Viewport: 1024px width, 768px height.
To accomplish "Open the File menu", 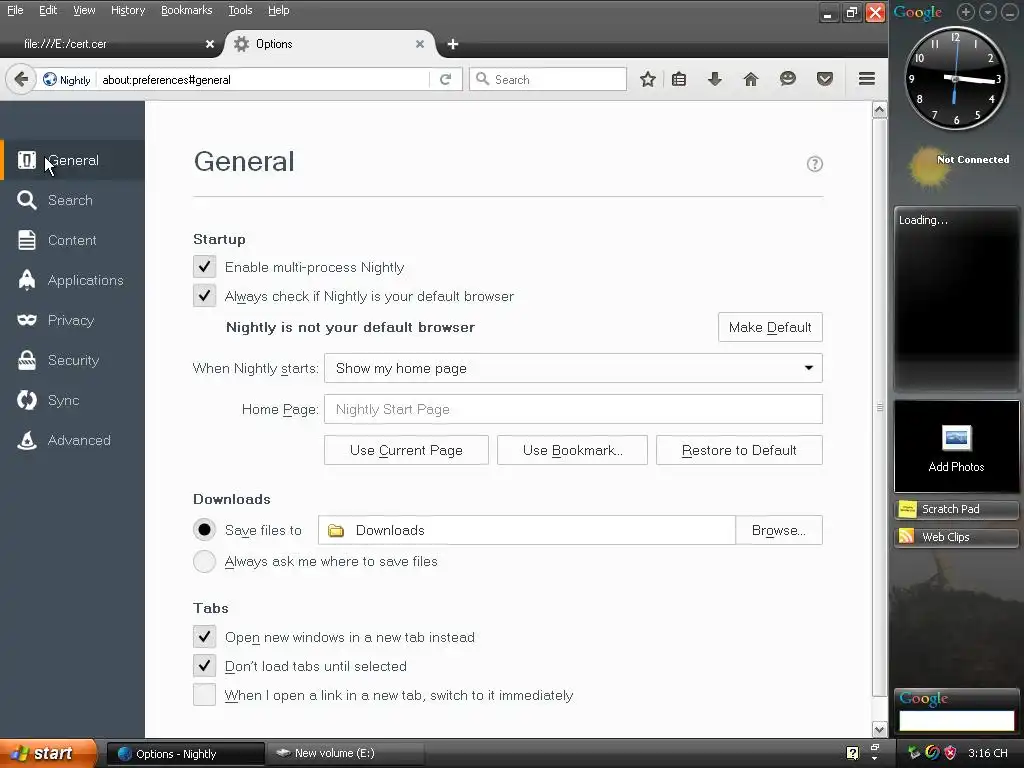I will coord(15,10).
